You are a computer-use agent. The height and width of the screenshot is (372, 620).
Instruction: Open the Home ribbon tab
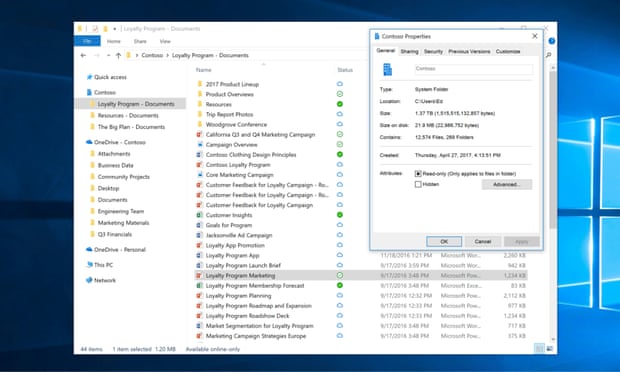(113, 41)
